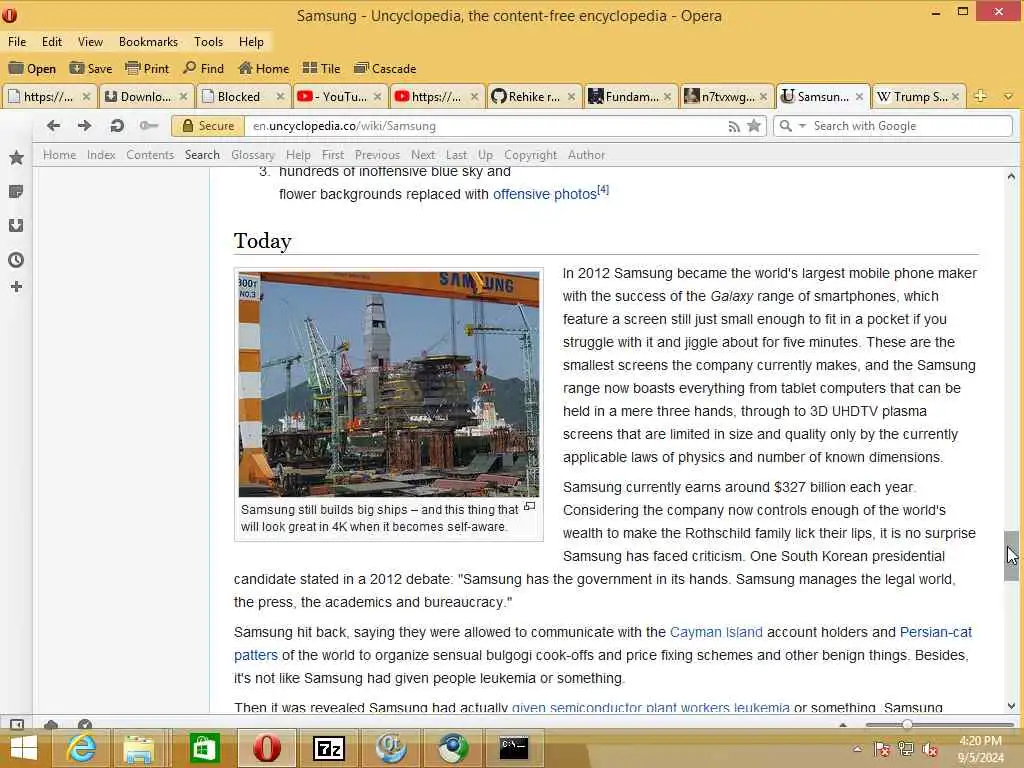Switch to the Rehike r... tab
Screen dimensions: 1024x768
point(533,97)
